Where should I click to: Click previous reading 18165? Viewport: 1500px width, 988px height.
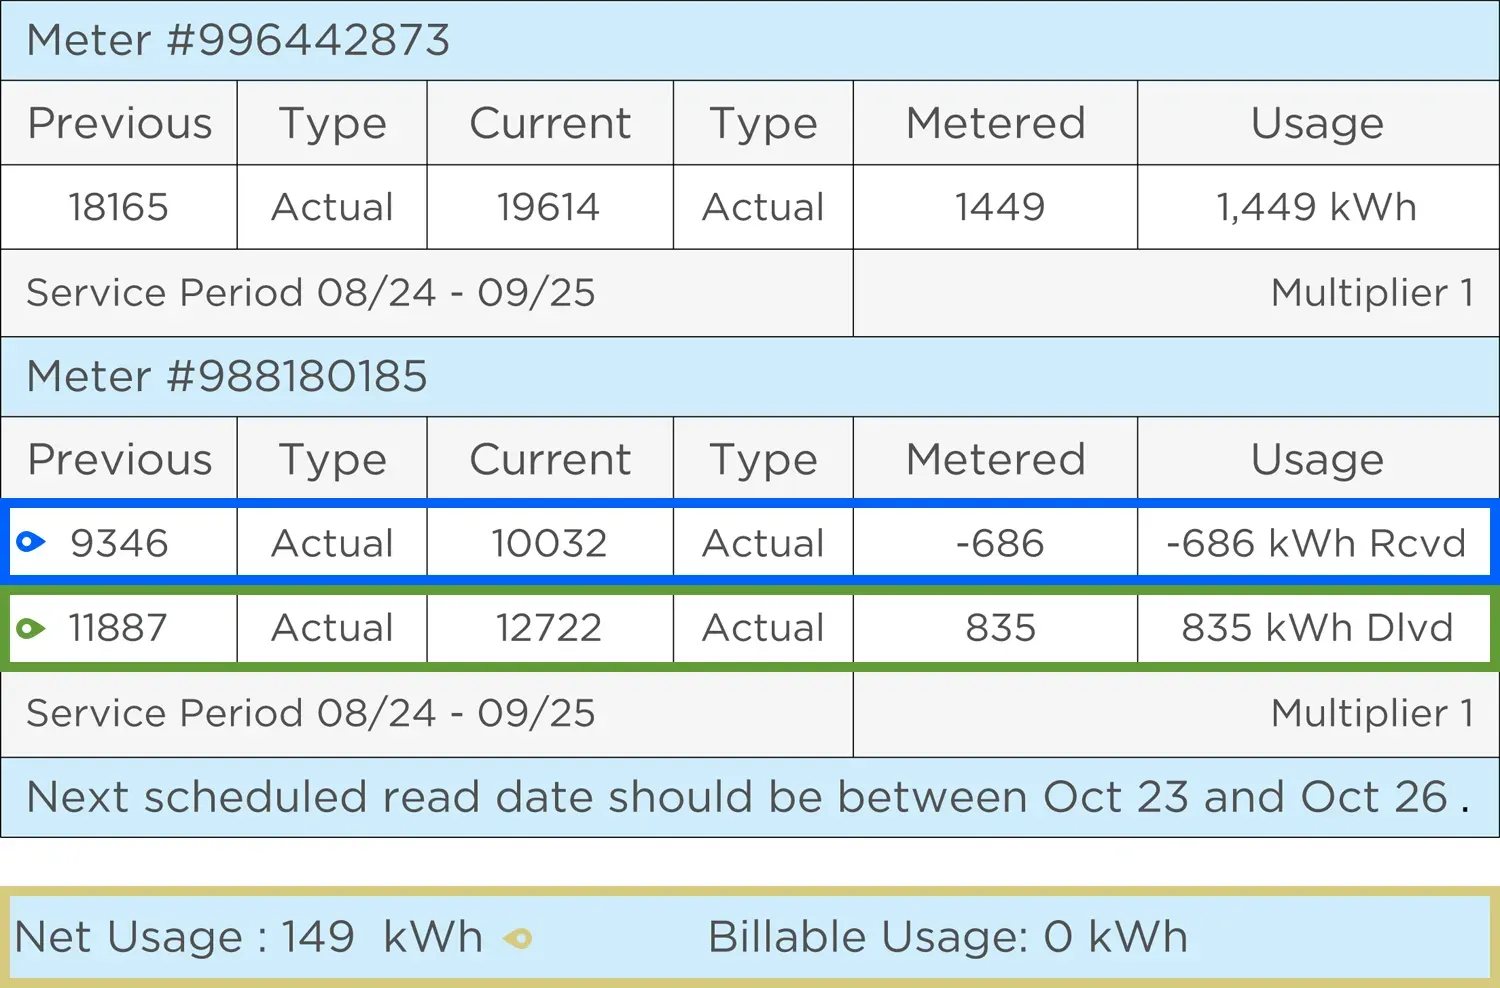click(x=118, y=207)
